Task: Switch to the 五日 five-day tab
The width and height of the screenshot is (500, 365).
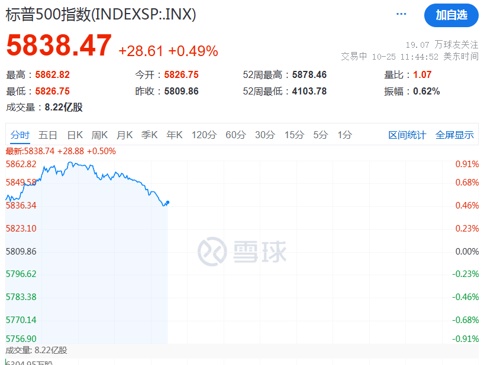Action: pyautogui.click(x=48, y=135)
